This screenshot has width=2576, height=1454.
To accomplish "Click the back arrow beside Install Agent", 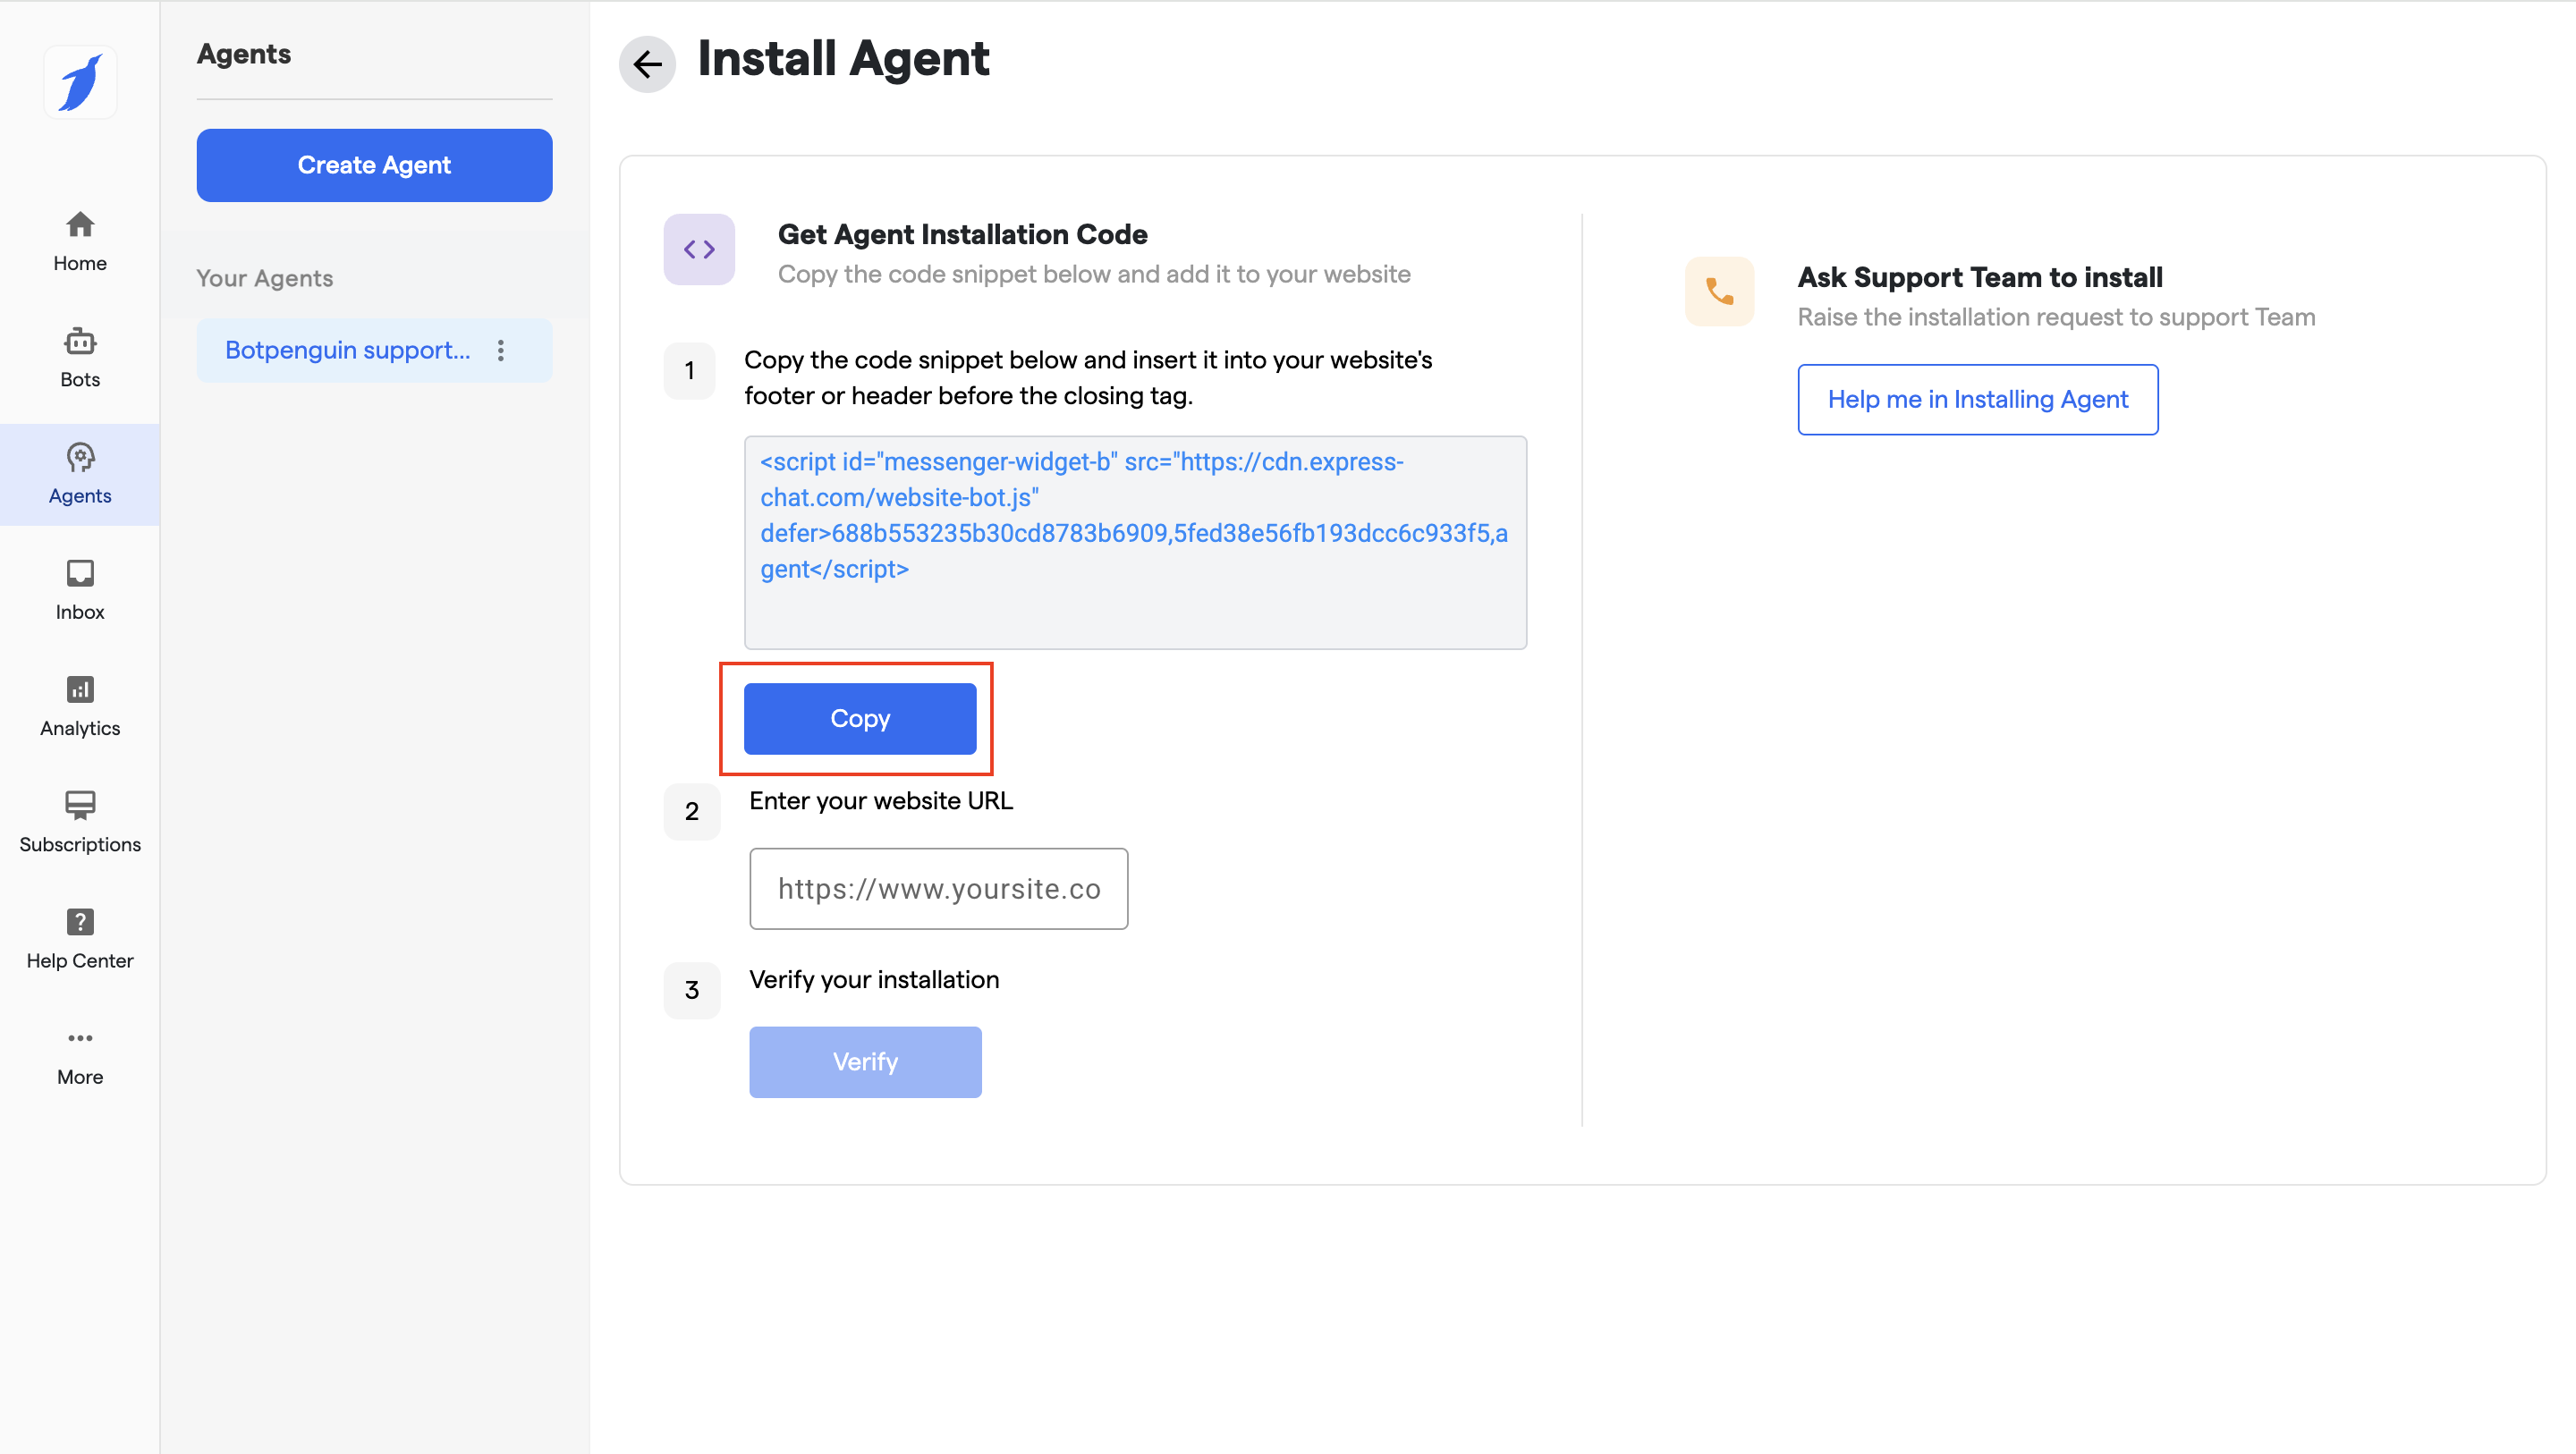I will (647, 64).
